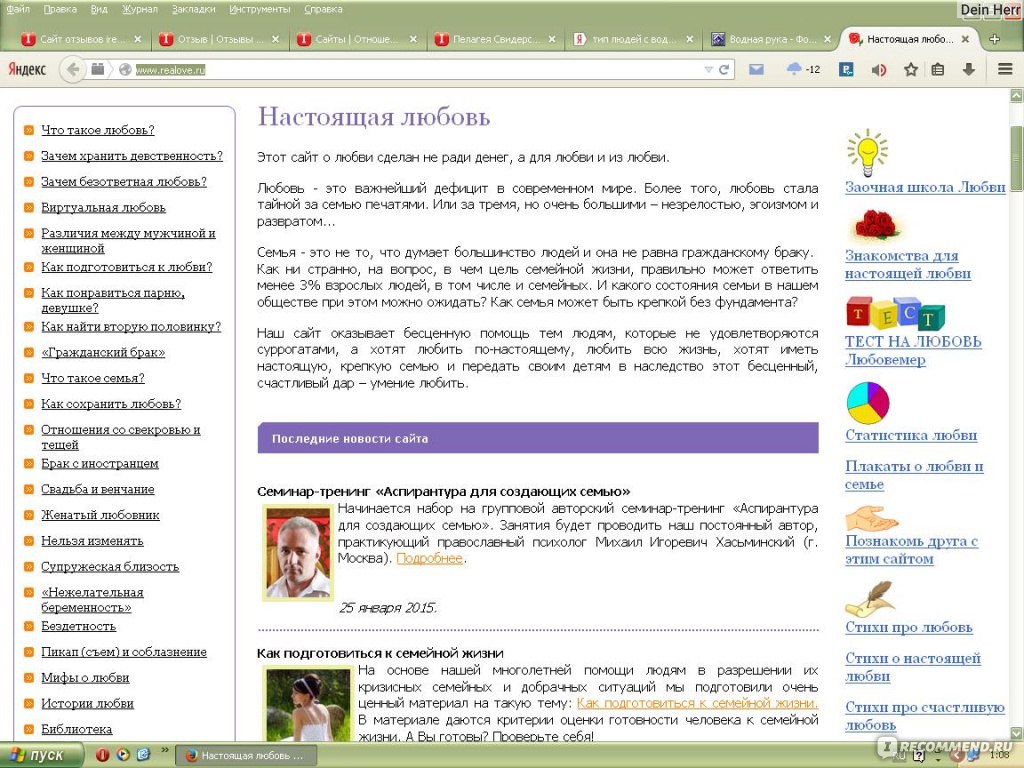Image resolution: width=1024 pixels, height=768 pixels.
Task: Reload the page with the refresh icon
Action: [724, 70]
